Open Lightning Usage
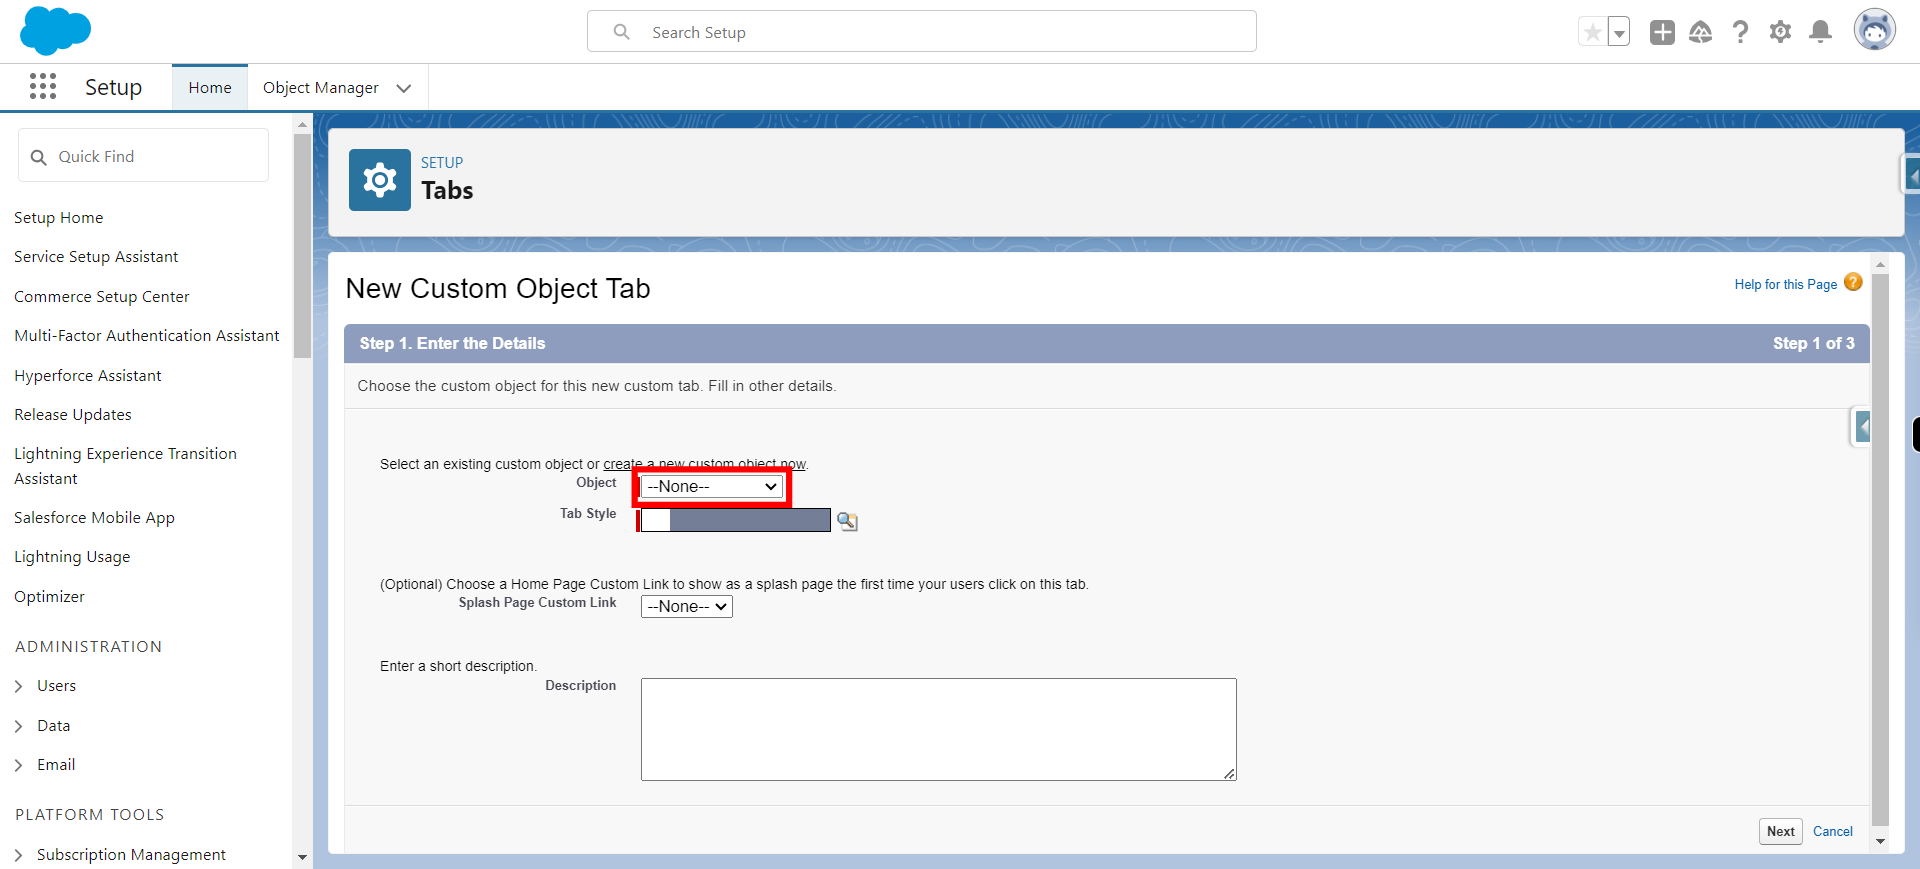 tap(72, 557)
